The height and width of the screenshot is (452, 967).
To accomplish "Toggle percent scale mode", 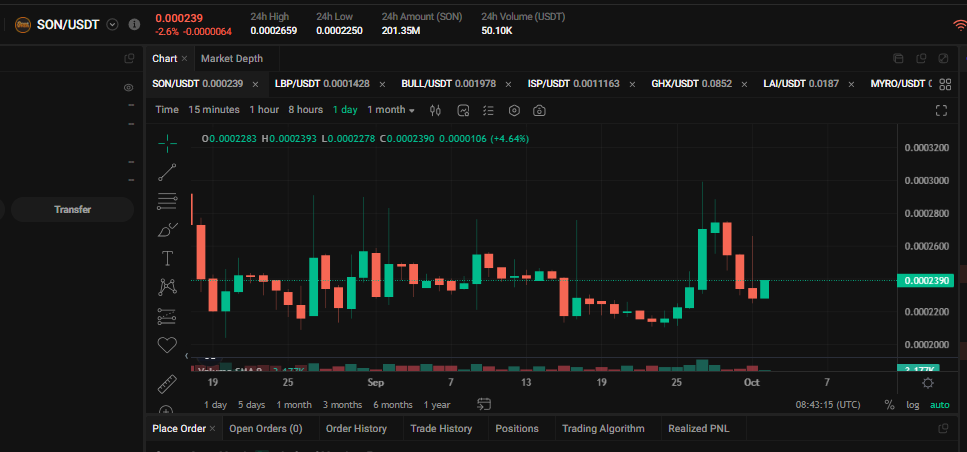I will [889, 405].
